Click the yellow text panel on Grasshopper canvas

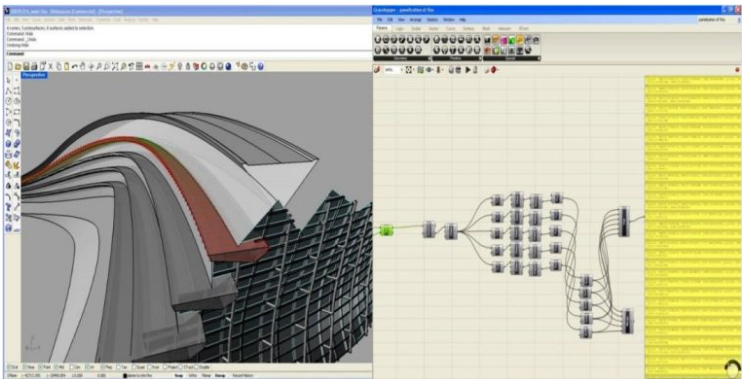pyautogui.click(x=693, y=227)
